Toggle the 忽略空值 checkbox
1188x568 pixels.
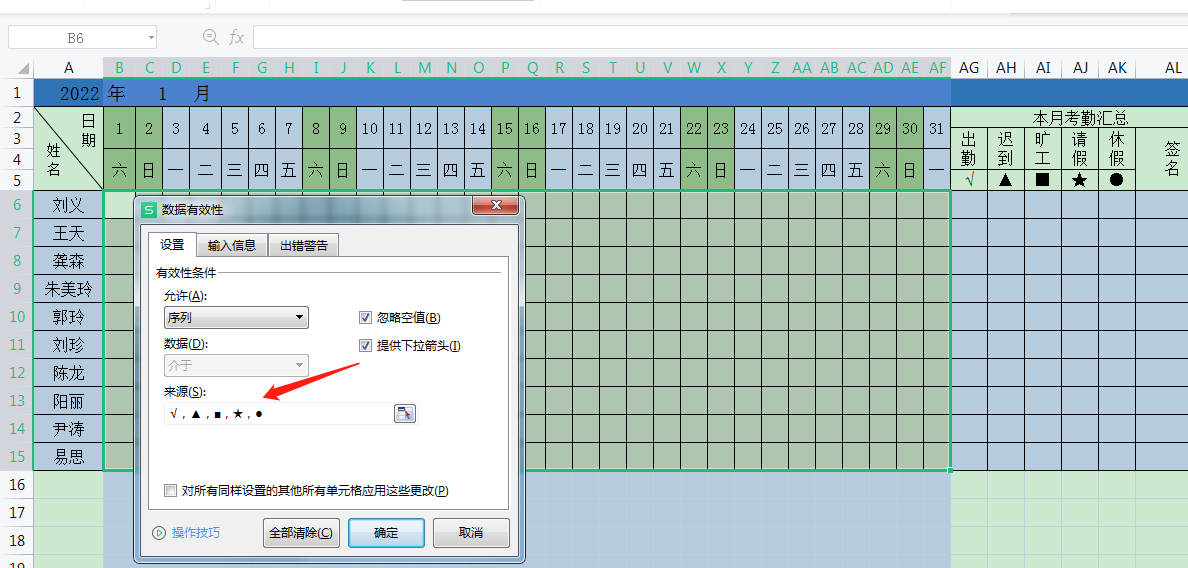(x=365, y=317)
